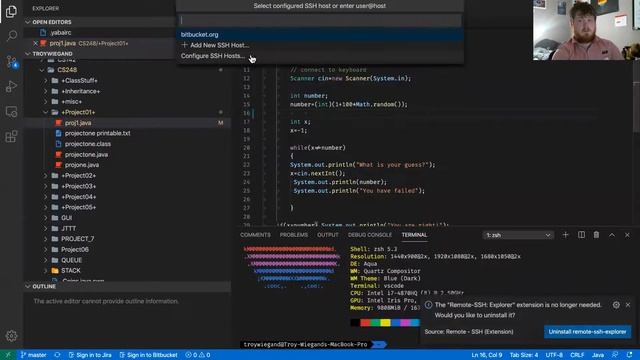Expand the +Project04+ folder
640x360 pixels.
tap(46, 197)
